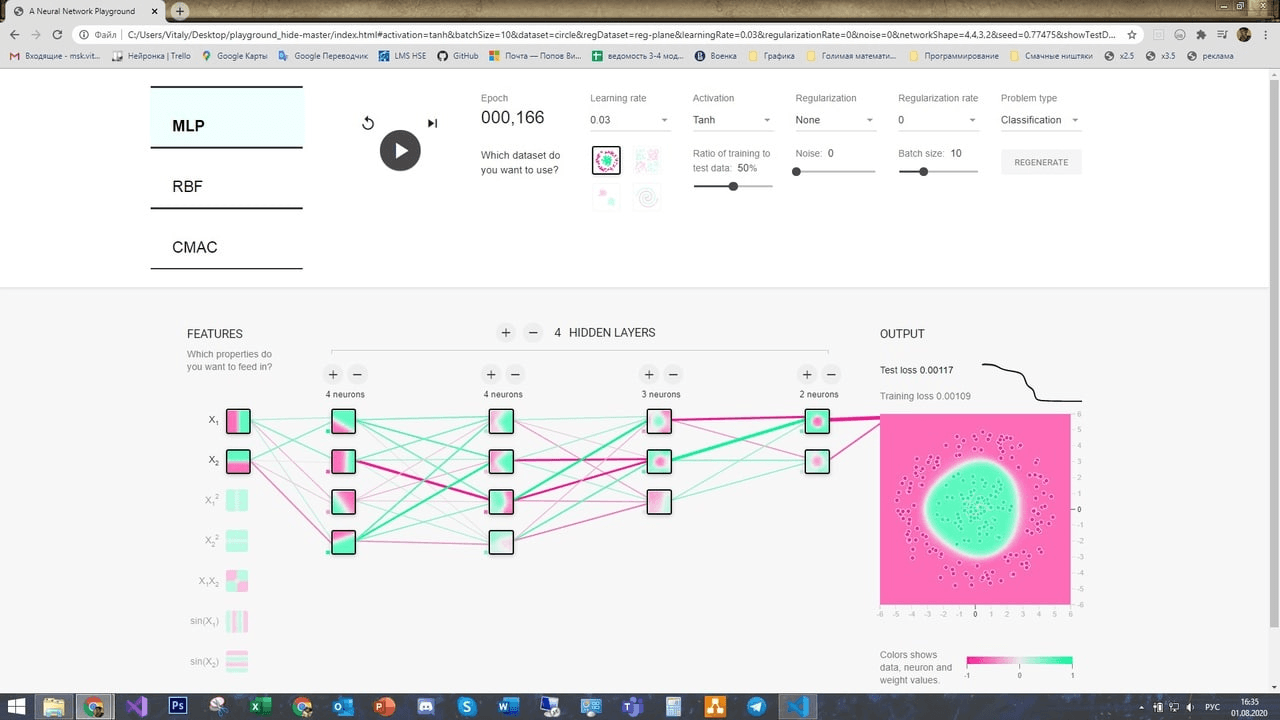Screen dimensions: 1280x720
Task: Select the circle dataset thumbnail
Action: coord(606,160)
